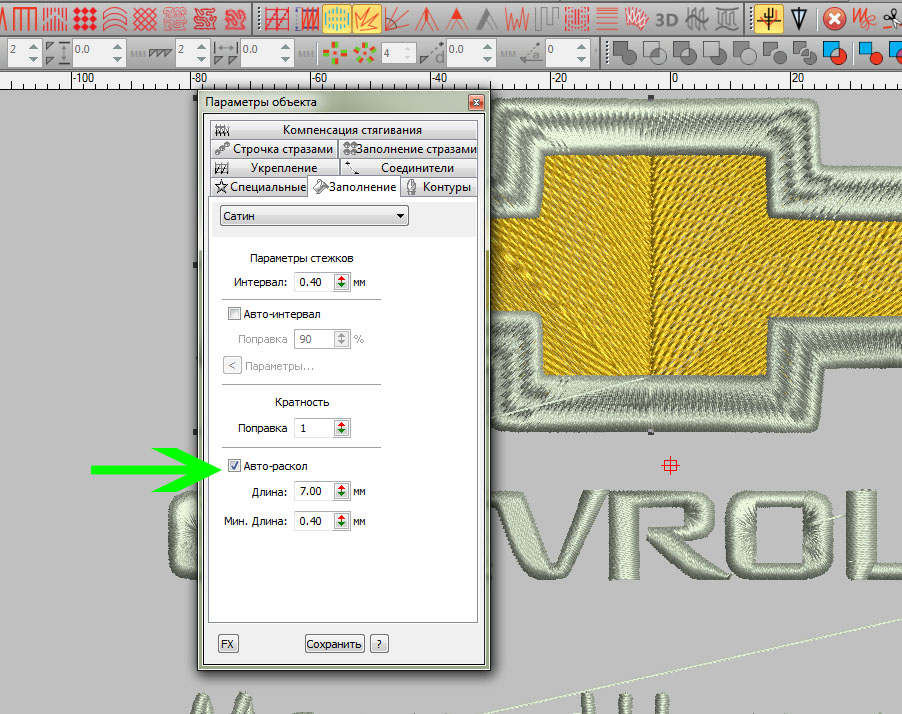The image size is (902, 714).
Task: Click the blue square red circle combine icon
Action: (x=834, y=53)
